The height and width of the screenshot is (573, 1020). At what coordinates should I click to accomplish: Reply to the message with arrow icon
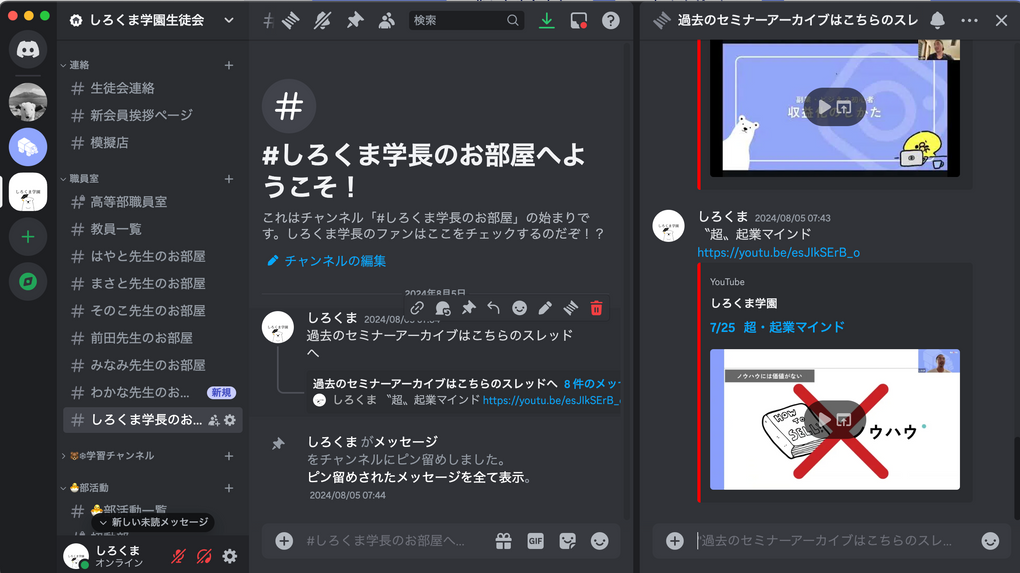[x=493, y=308]
